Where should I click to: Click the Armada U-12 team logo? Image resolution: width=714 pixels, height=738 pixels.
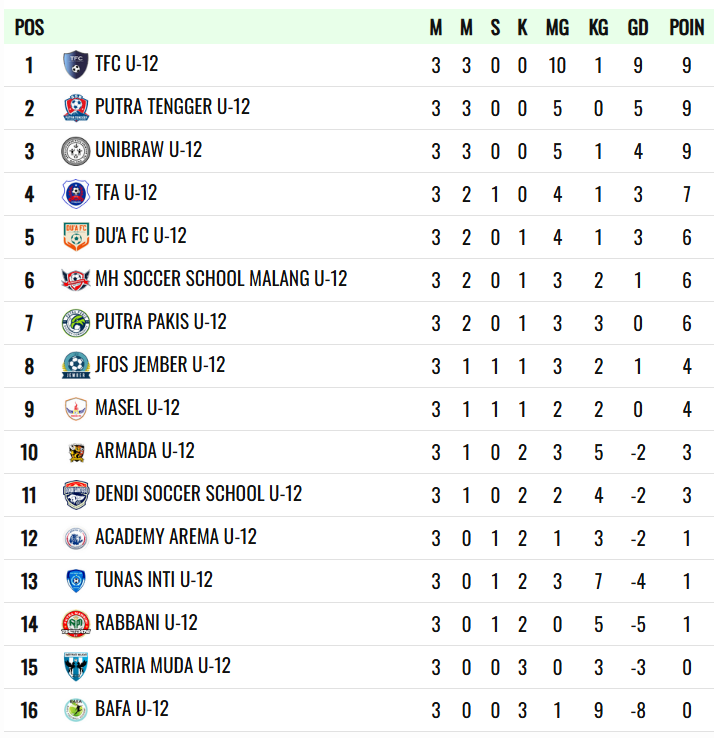pyautogui.click(x=76, y=452)
